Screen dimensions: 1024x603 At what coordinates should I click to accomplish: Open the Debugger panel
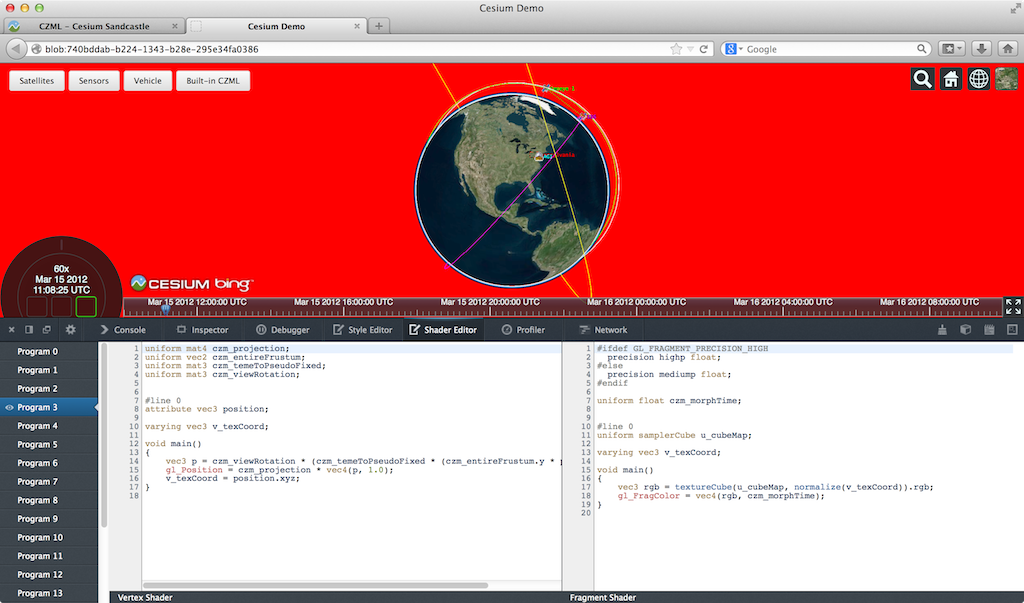[283, 330]
